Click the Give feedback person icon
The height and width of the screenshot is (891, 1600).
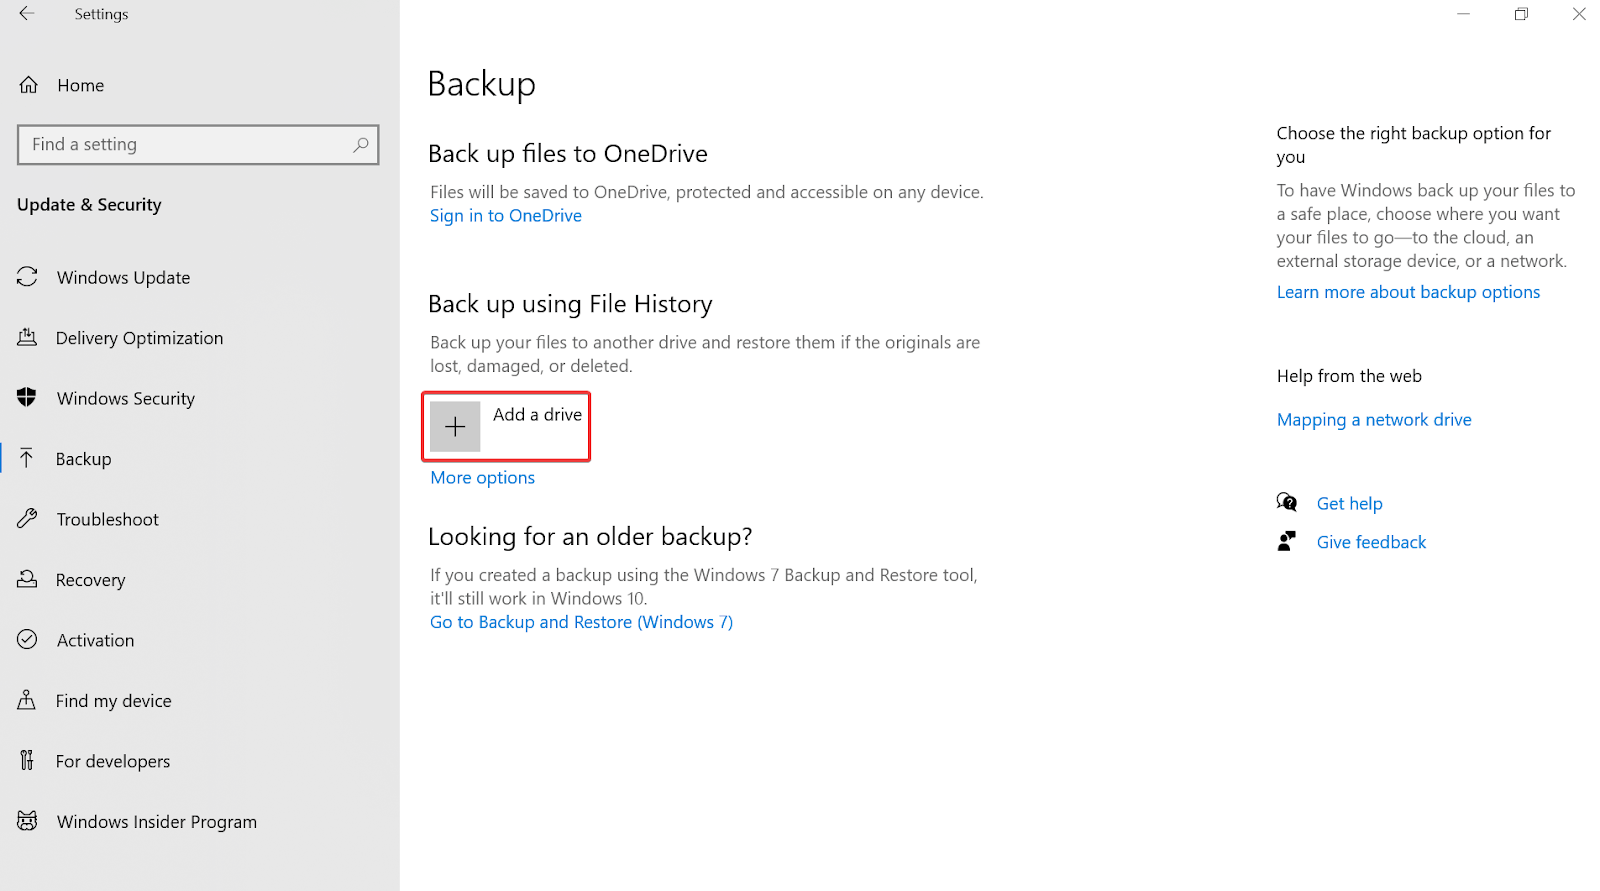coord(1287,542)
